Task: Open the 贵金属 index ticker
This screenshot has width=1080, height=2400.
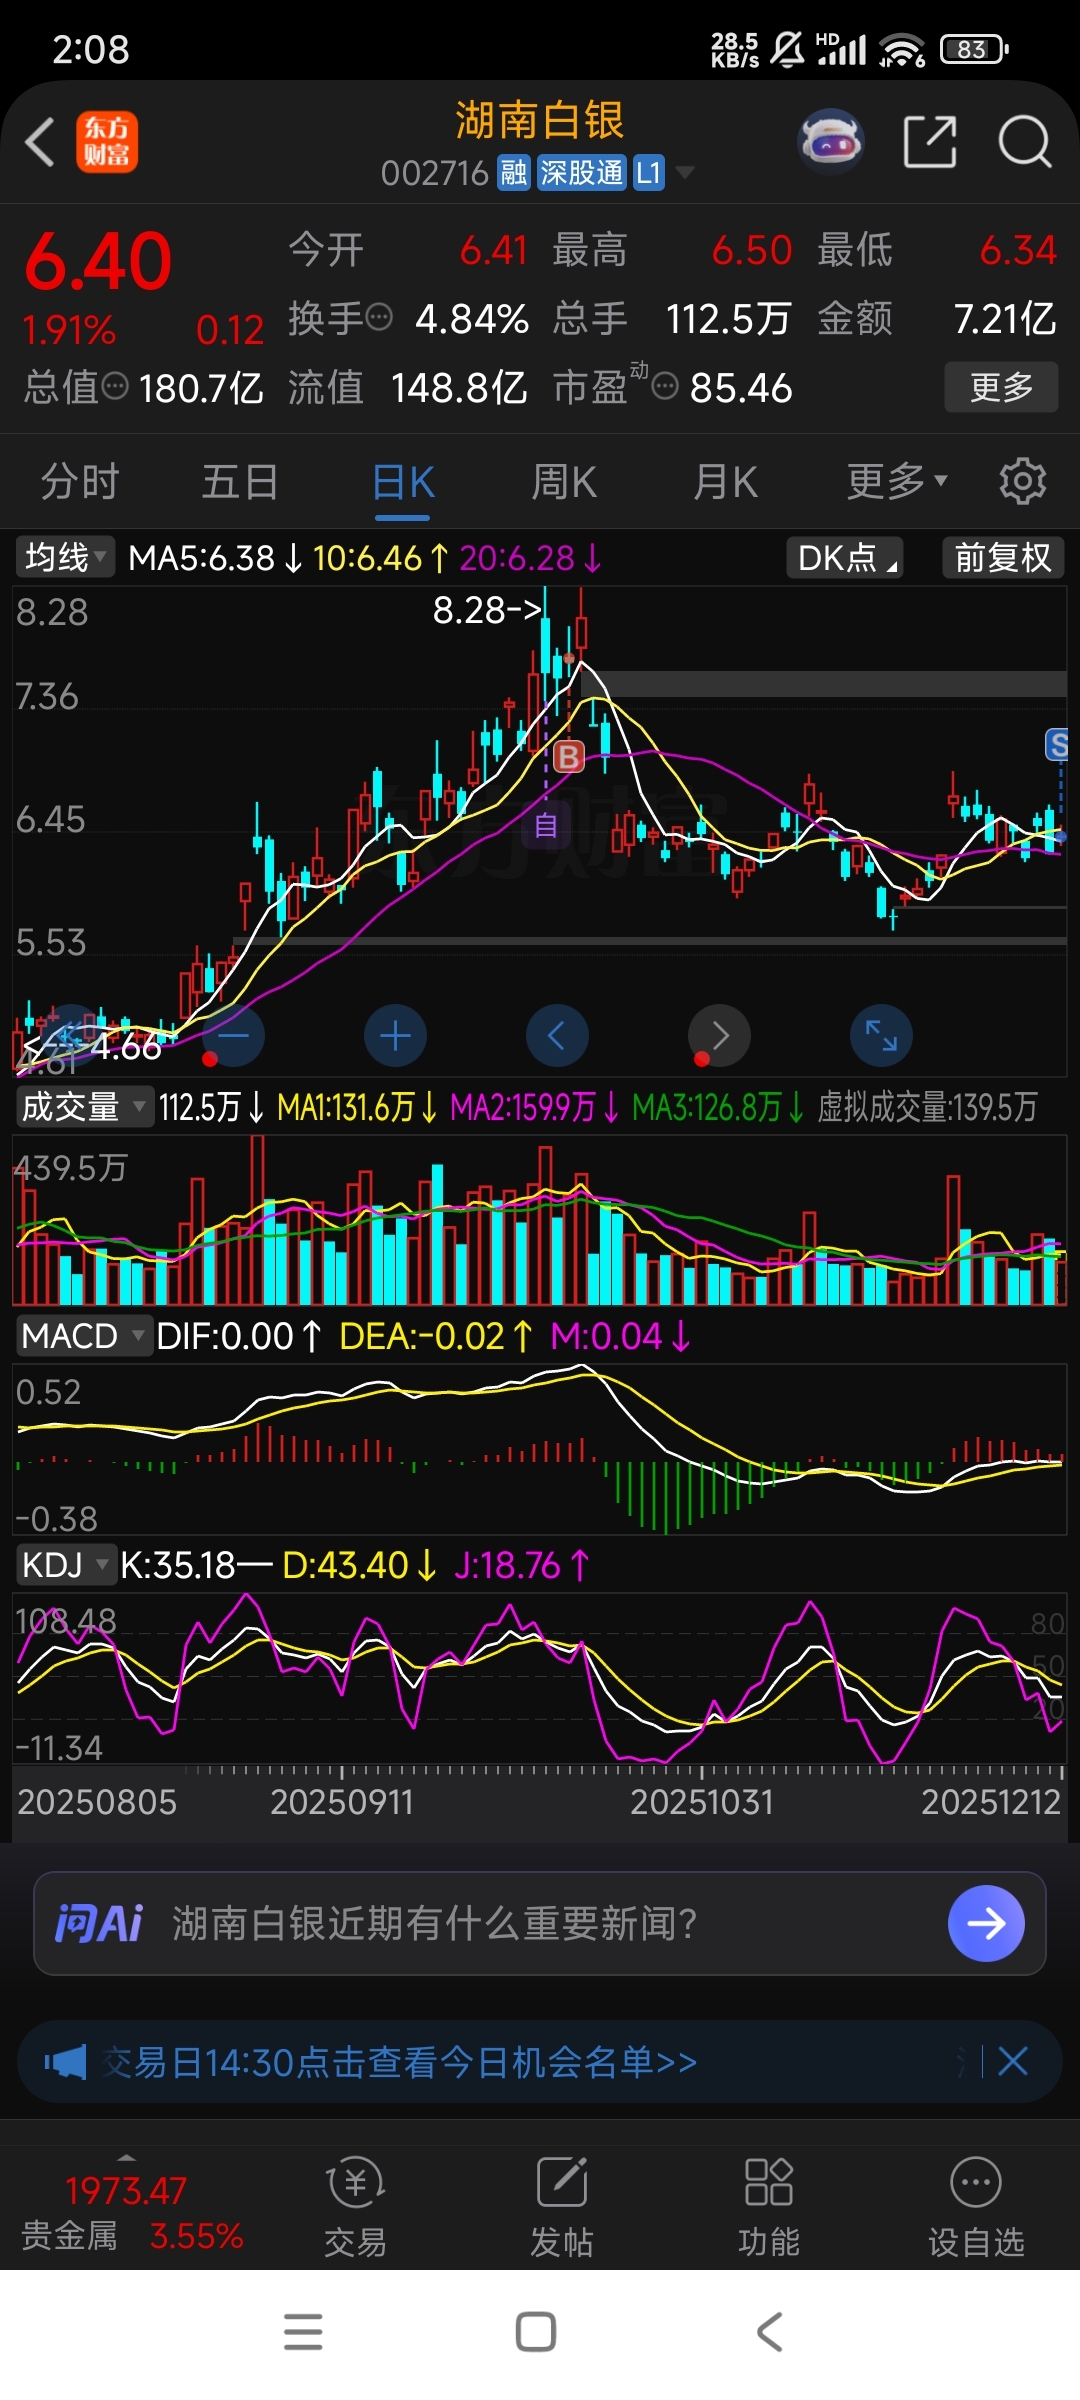Action: 132,2211
